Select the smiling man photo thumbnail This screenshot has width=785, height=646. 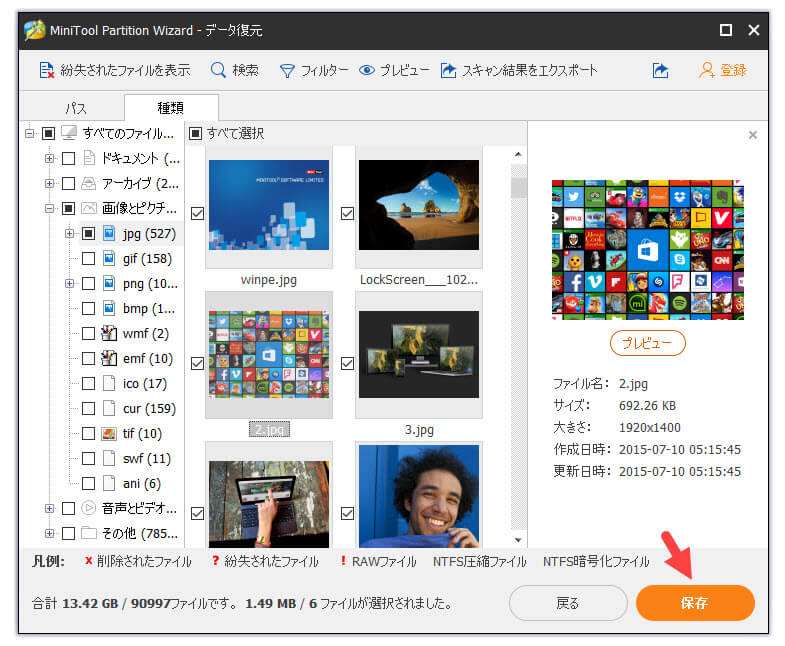[419, 496]
